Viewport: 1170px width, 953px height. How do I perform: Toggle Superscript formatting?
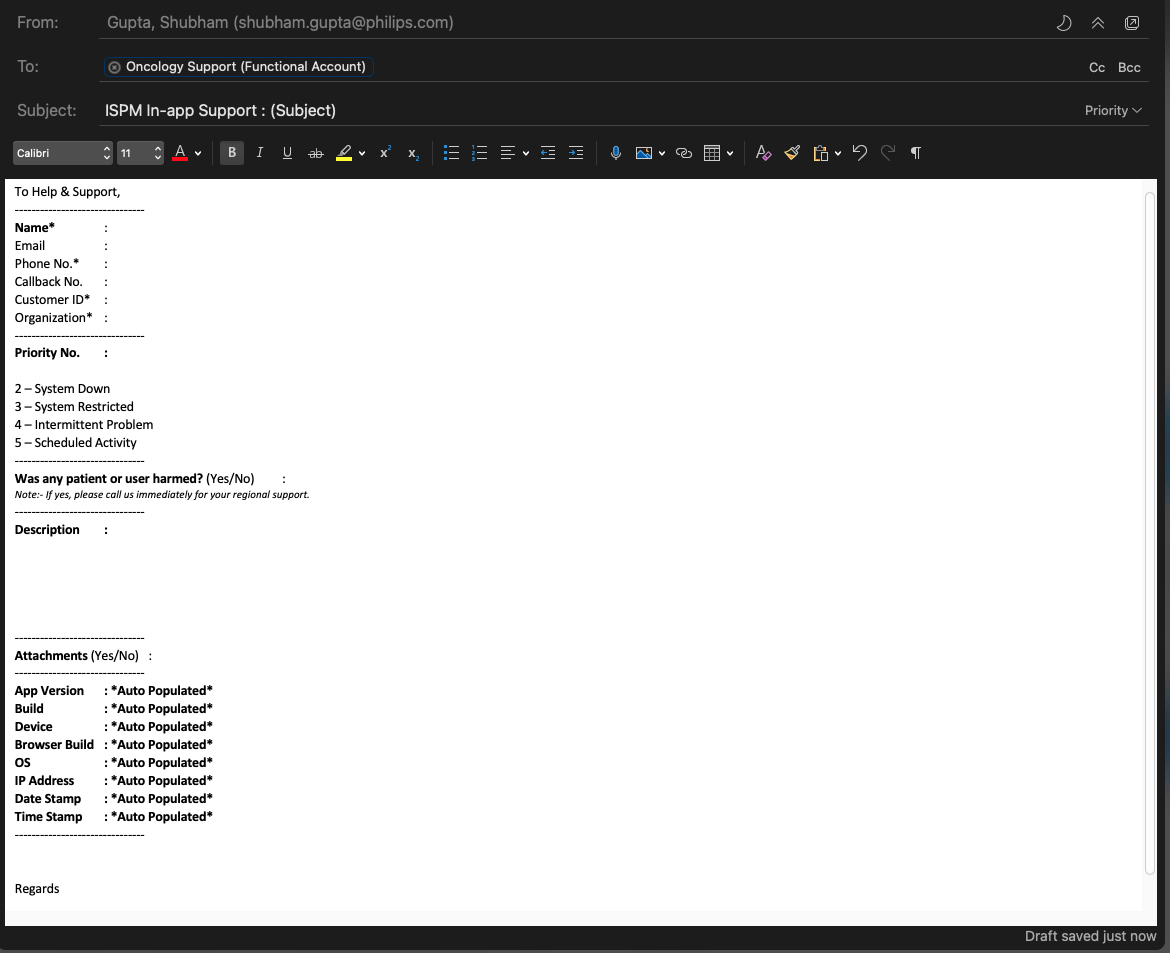click(385, 153)
